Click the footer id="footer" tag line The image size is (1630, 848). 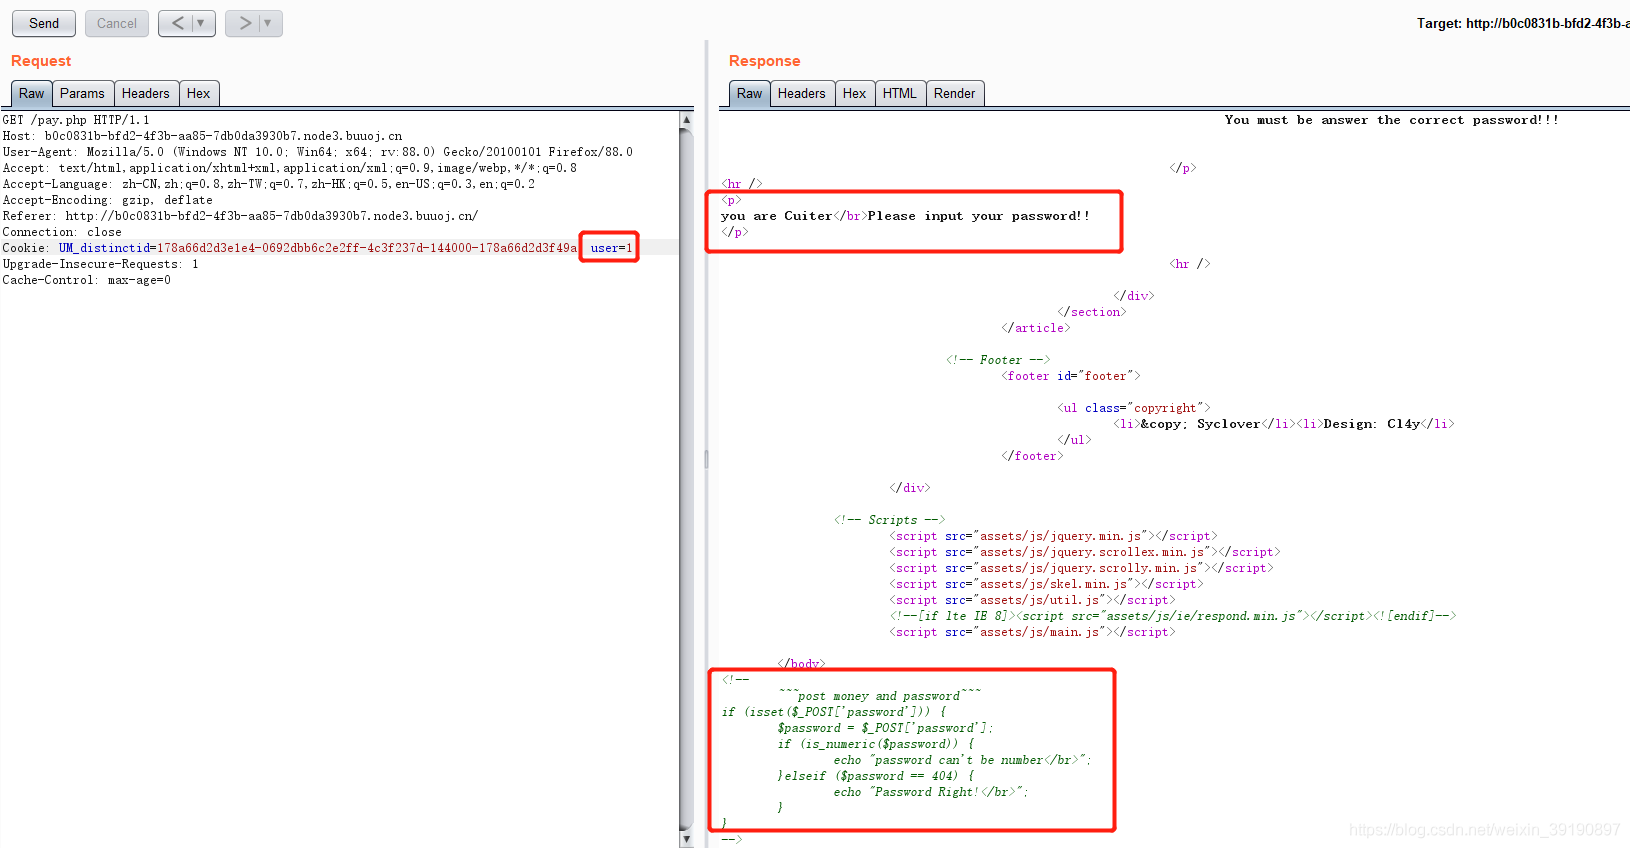click(x=1071, y=376)
